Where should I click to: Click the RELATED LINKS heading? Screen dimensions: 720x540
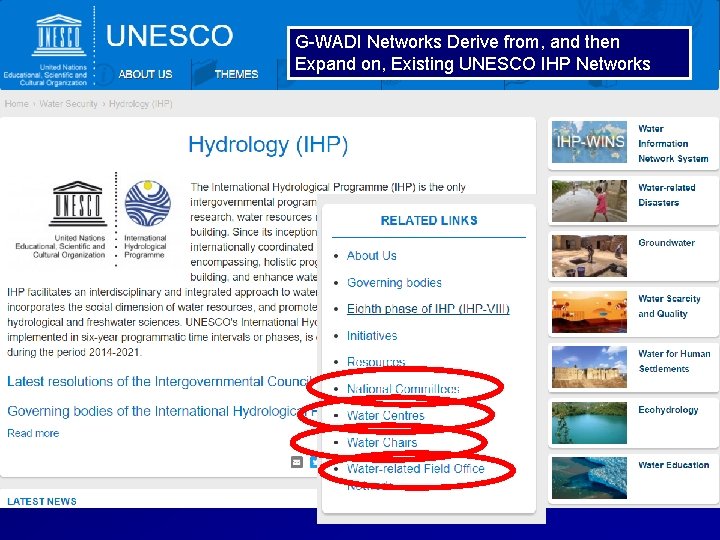(x=429, y=221)
